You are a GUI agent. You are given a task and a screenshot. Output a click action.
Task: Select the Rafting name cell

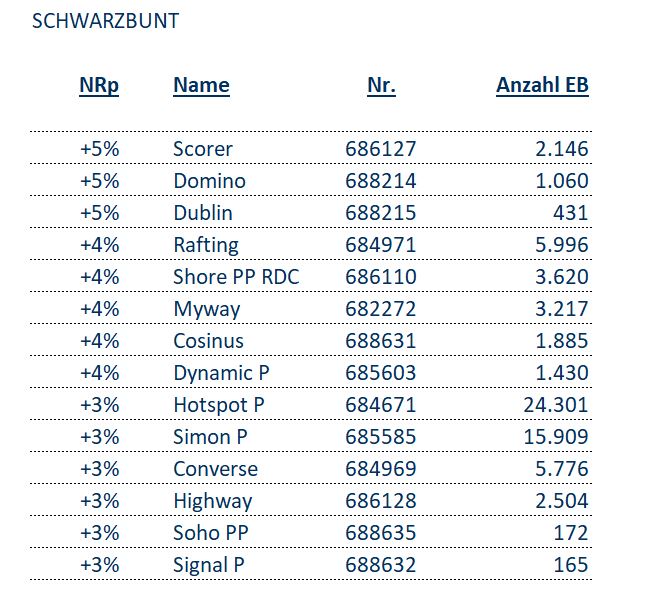[205, 245]
